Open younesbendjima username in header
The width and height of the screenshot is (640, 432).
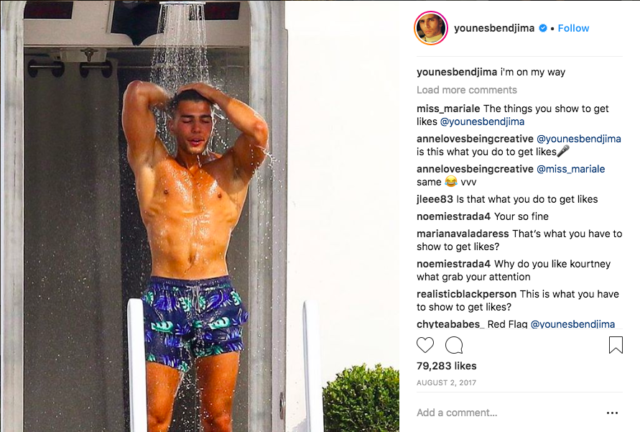[x=494, y=28]
